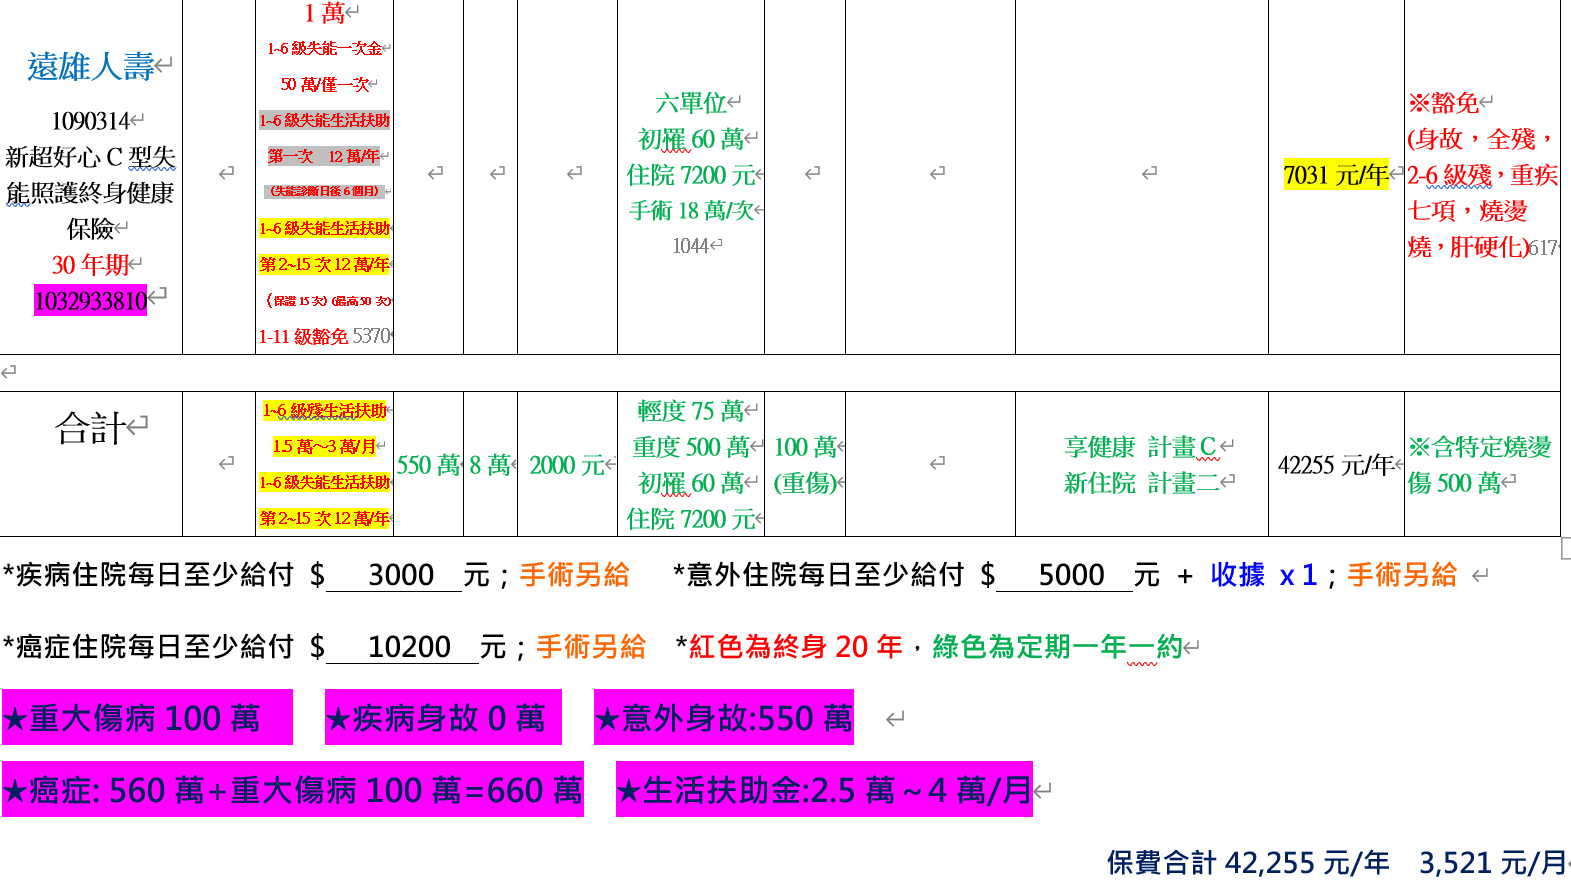Click the 保費合計 42,255 元/年 total line

pos(1247,863)
